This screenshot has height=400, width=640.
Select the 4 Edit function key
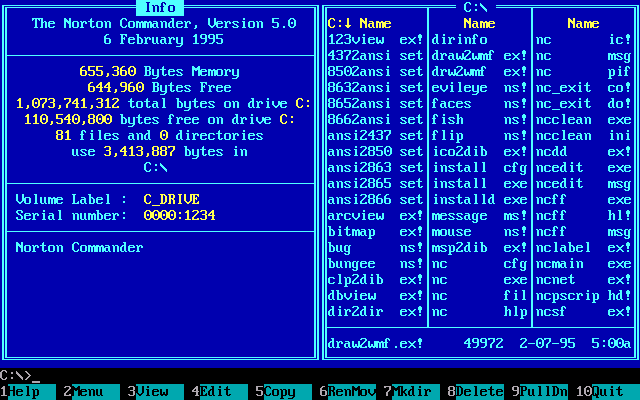tap(215, 392)
